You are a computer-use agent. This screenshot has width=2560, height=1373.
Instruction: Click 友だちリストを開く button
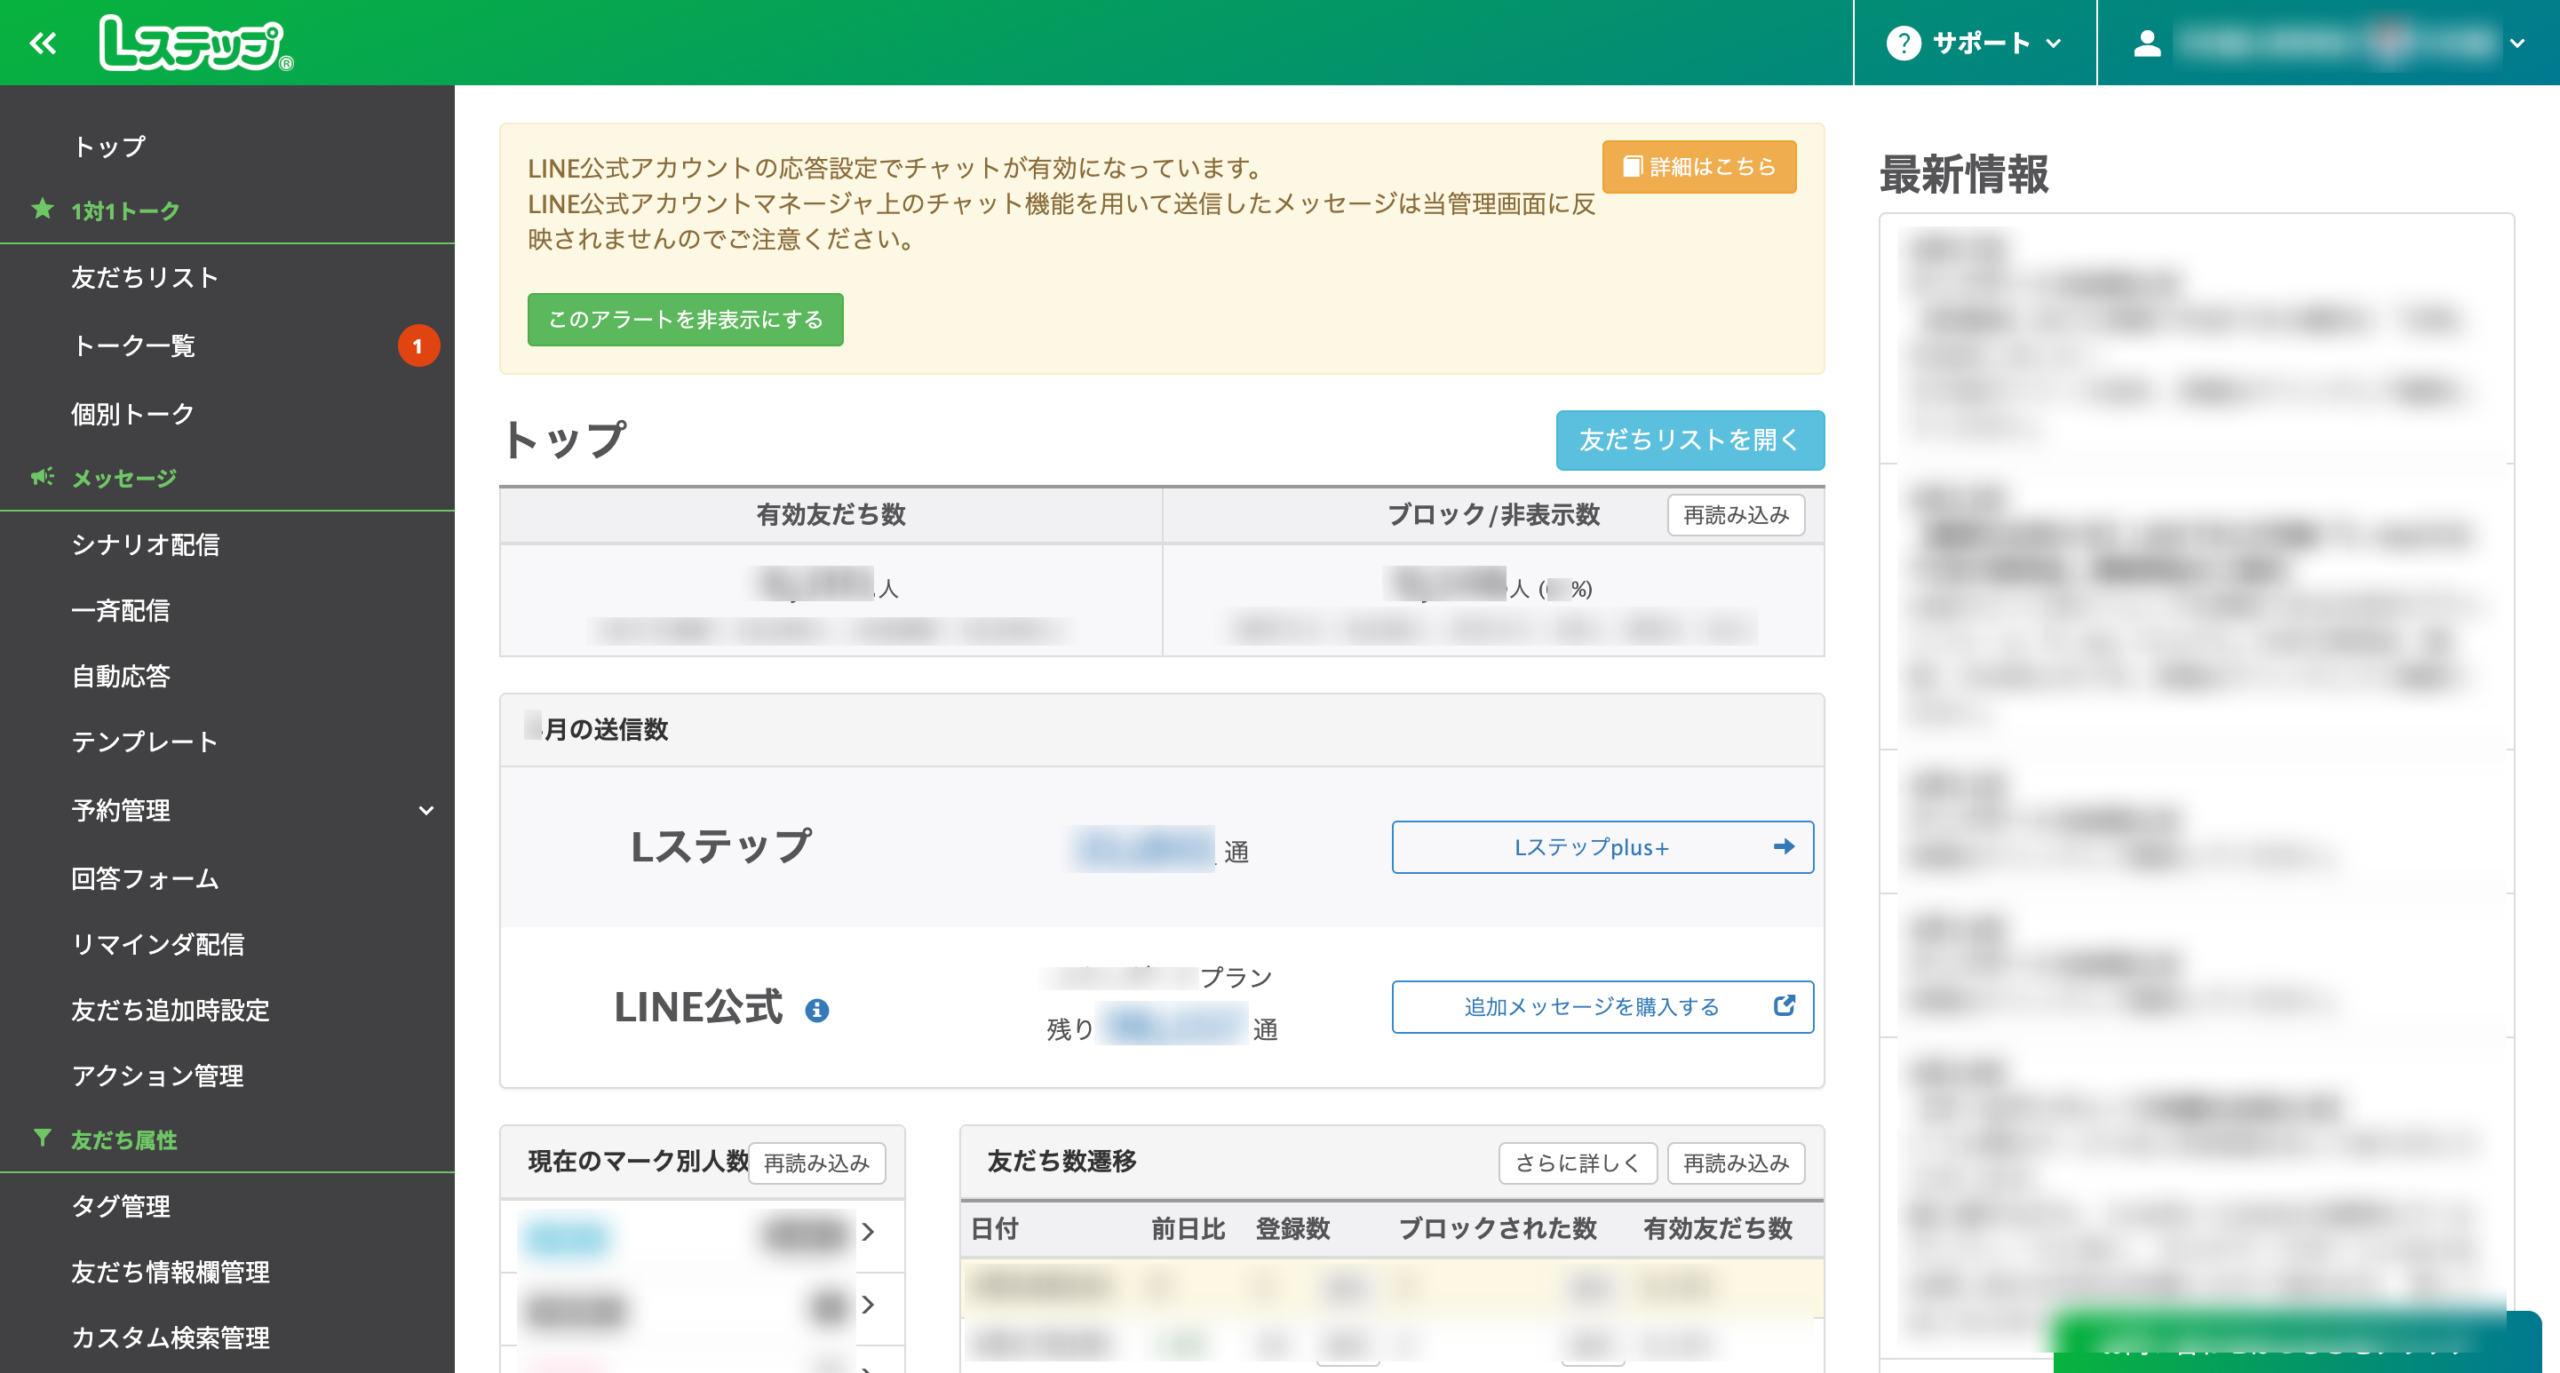pyautogui.click(x=1690, y=440)
